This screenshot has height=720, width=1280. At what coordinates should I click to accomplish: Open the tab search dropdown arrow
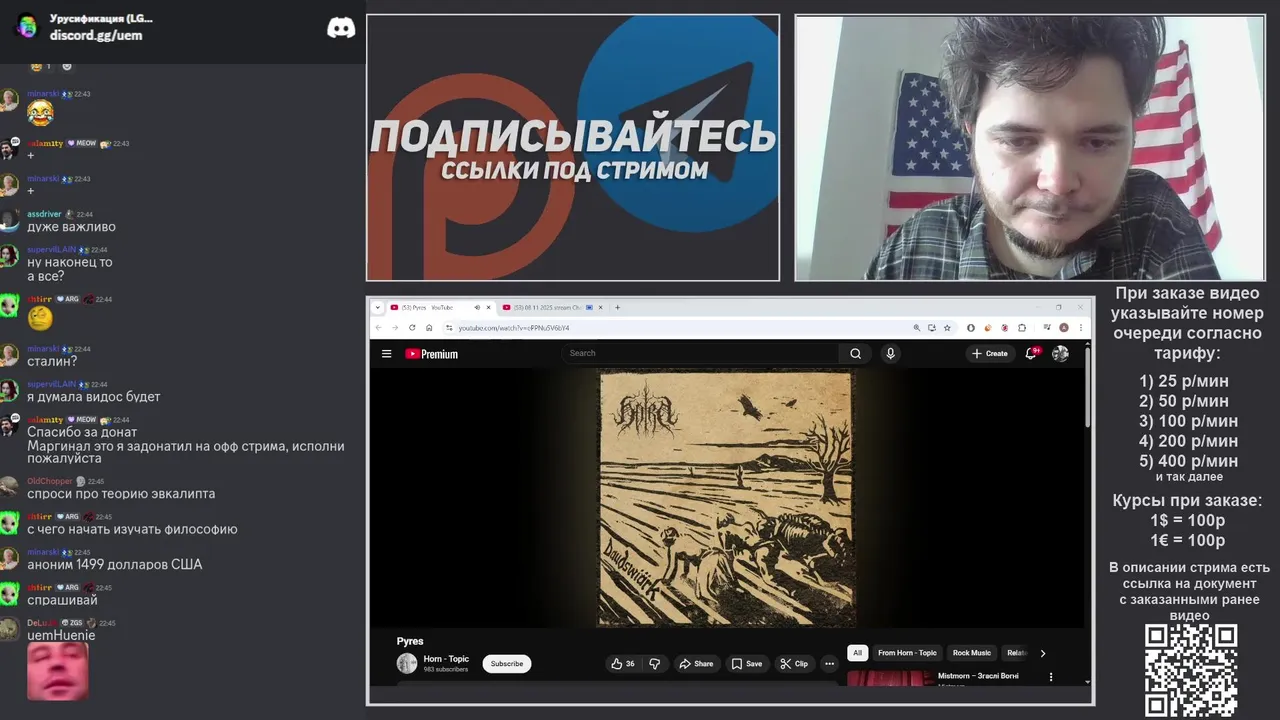[377, 307]
